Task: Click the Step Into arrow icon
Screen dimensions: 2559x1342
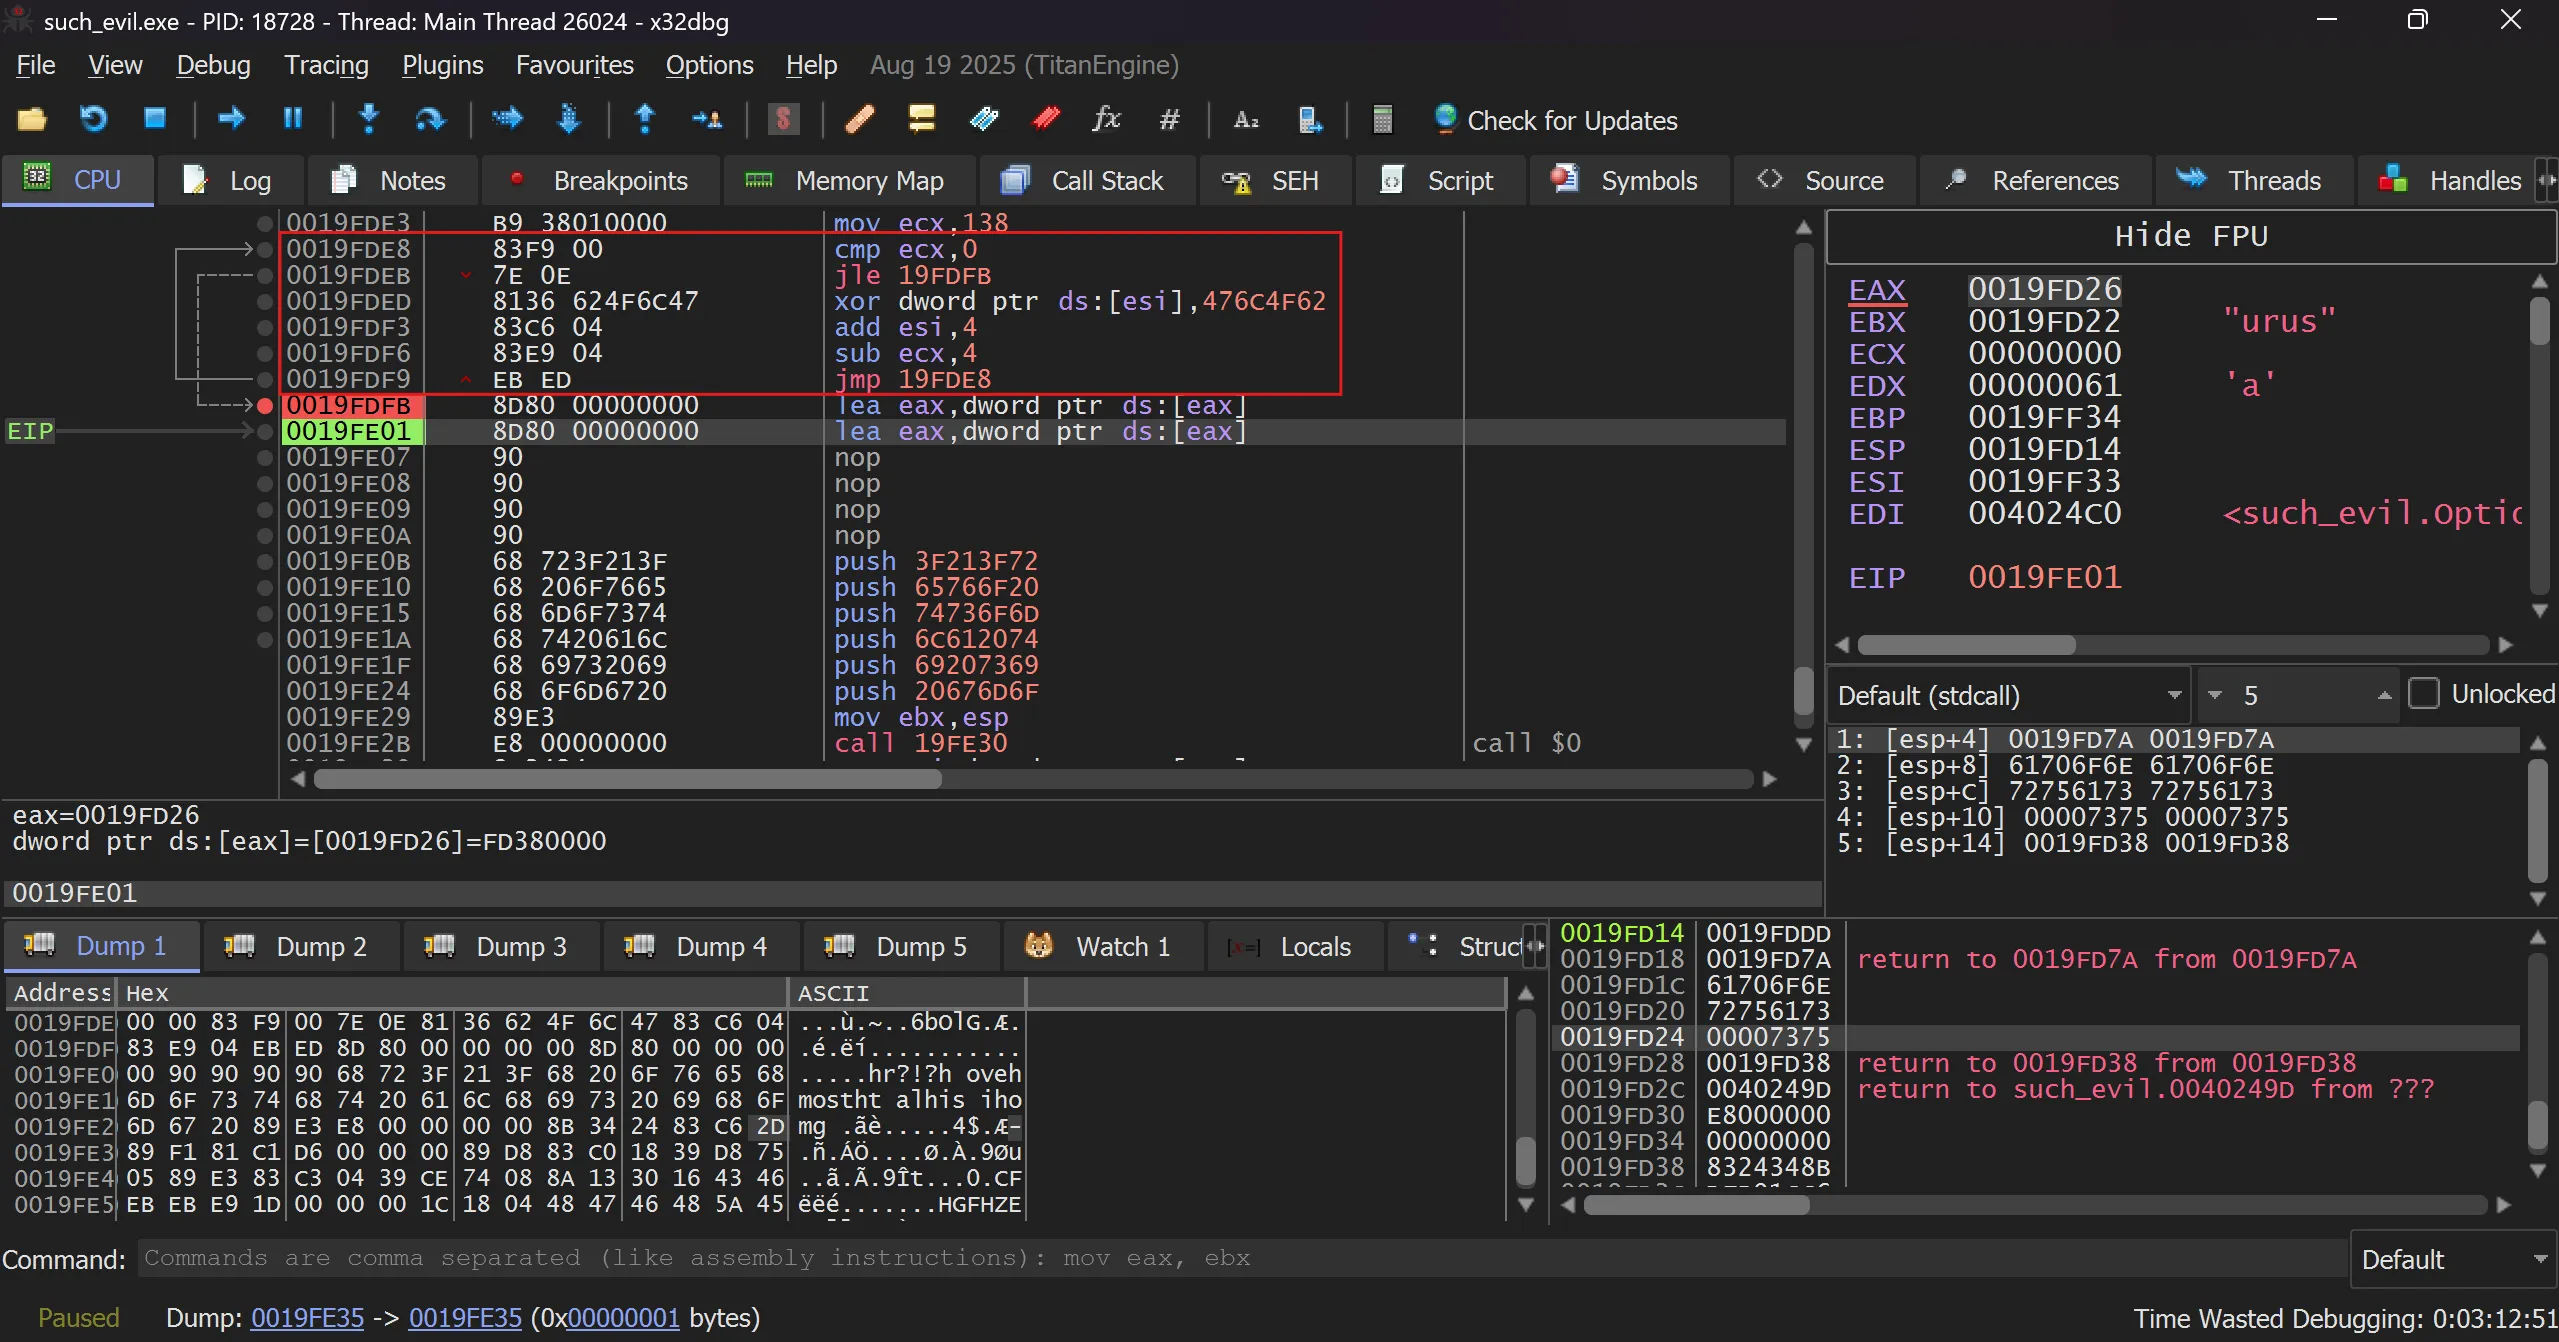Action: click(x=369, y=119)
